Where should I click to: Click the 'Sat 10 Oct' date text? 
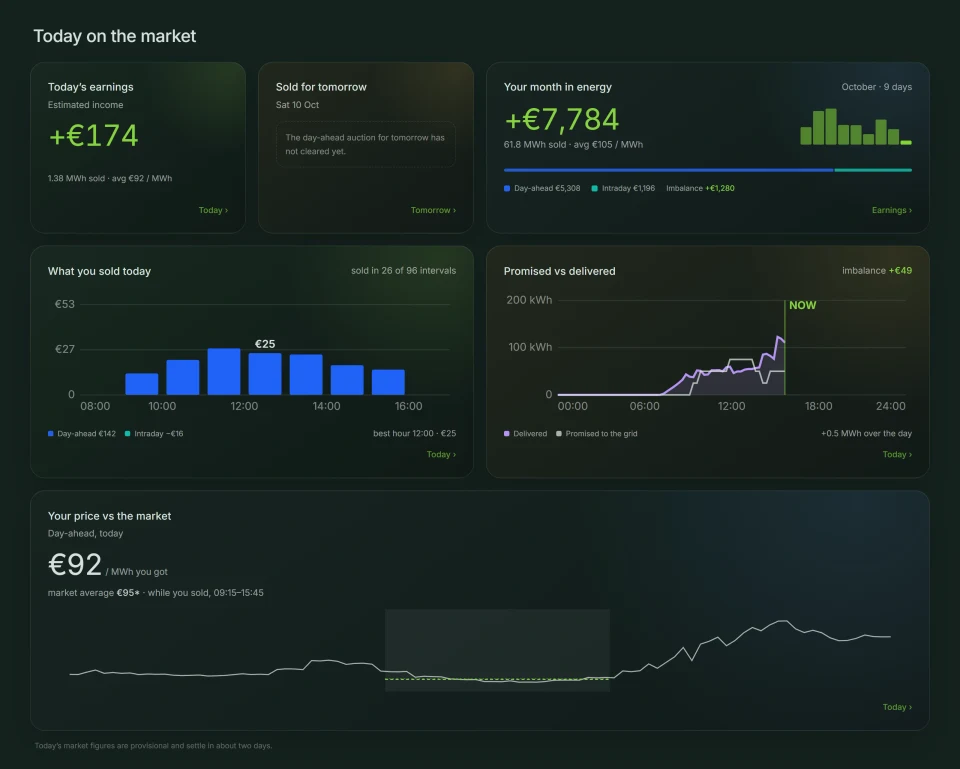(x=297, y=105)
